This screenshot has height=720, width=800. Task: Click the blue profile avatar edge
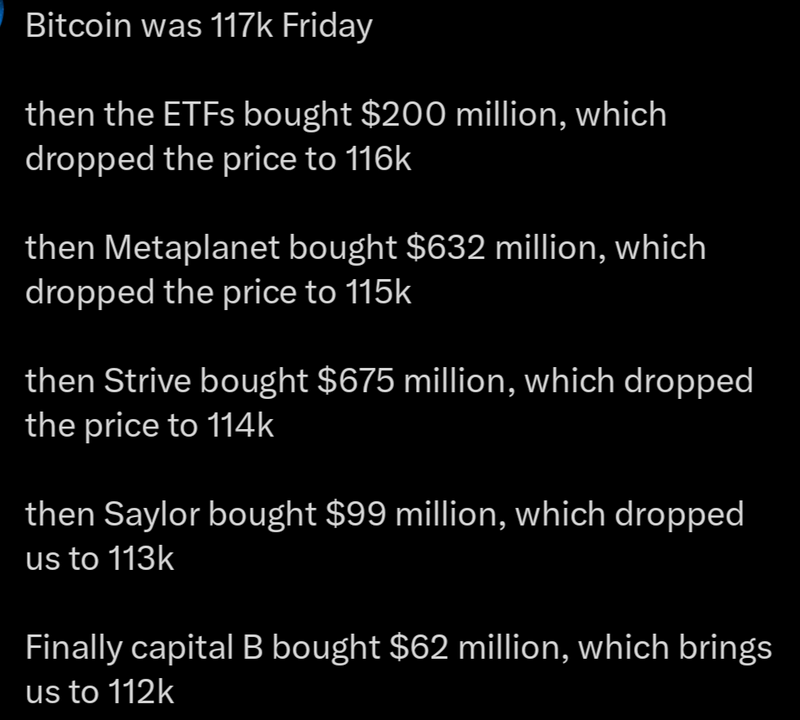click(x=2, y=13)
